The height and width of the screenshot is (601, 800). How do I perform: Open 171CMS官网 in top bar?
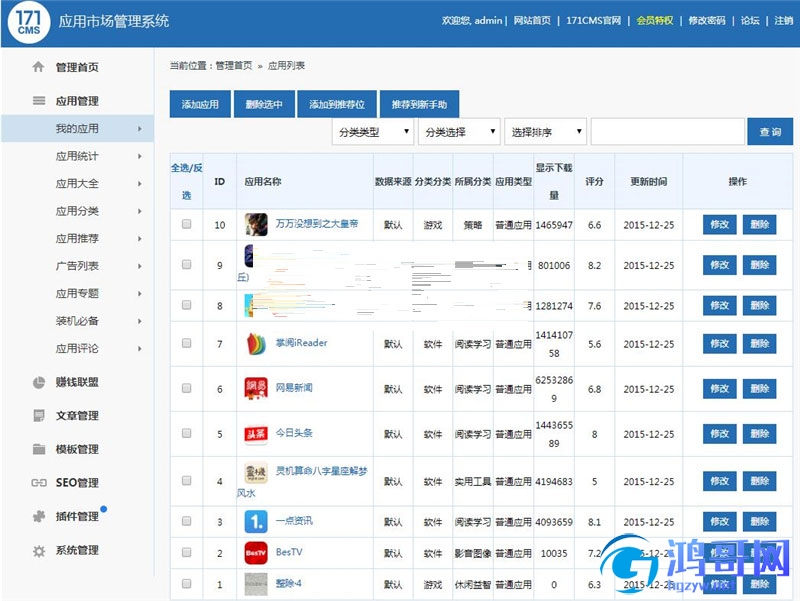[x=593, y=20]
